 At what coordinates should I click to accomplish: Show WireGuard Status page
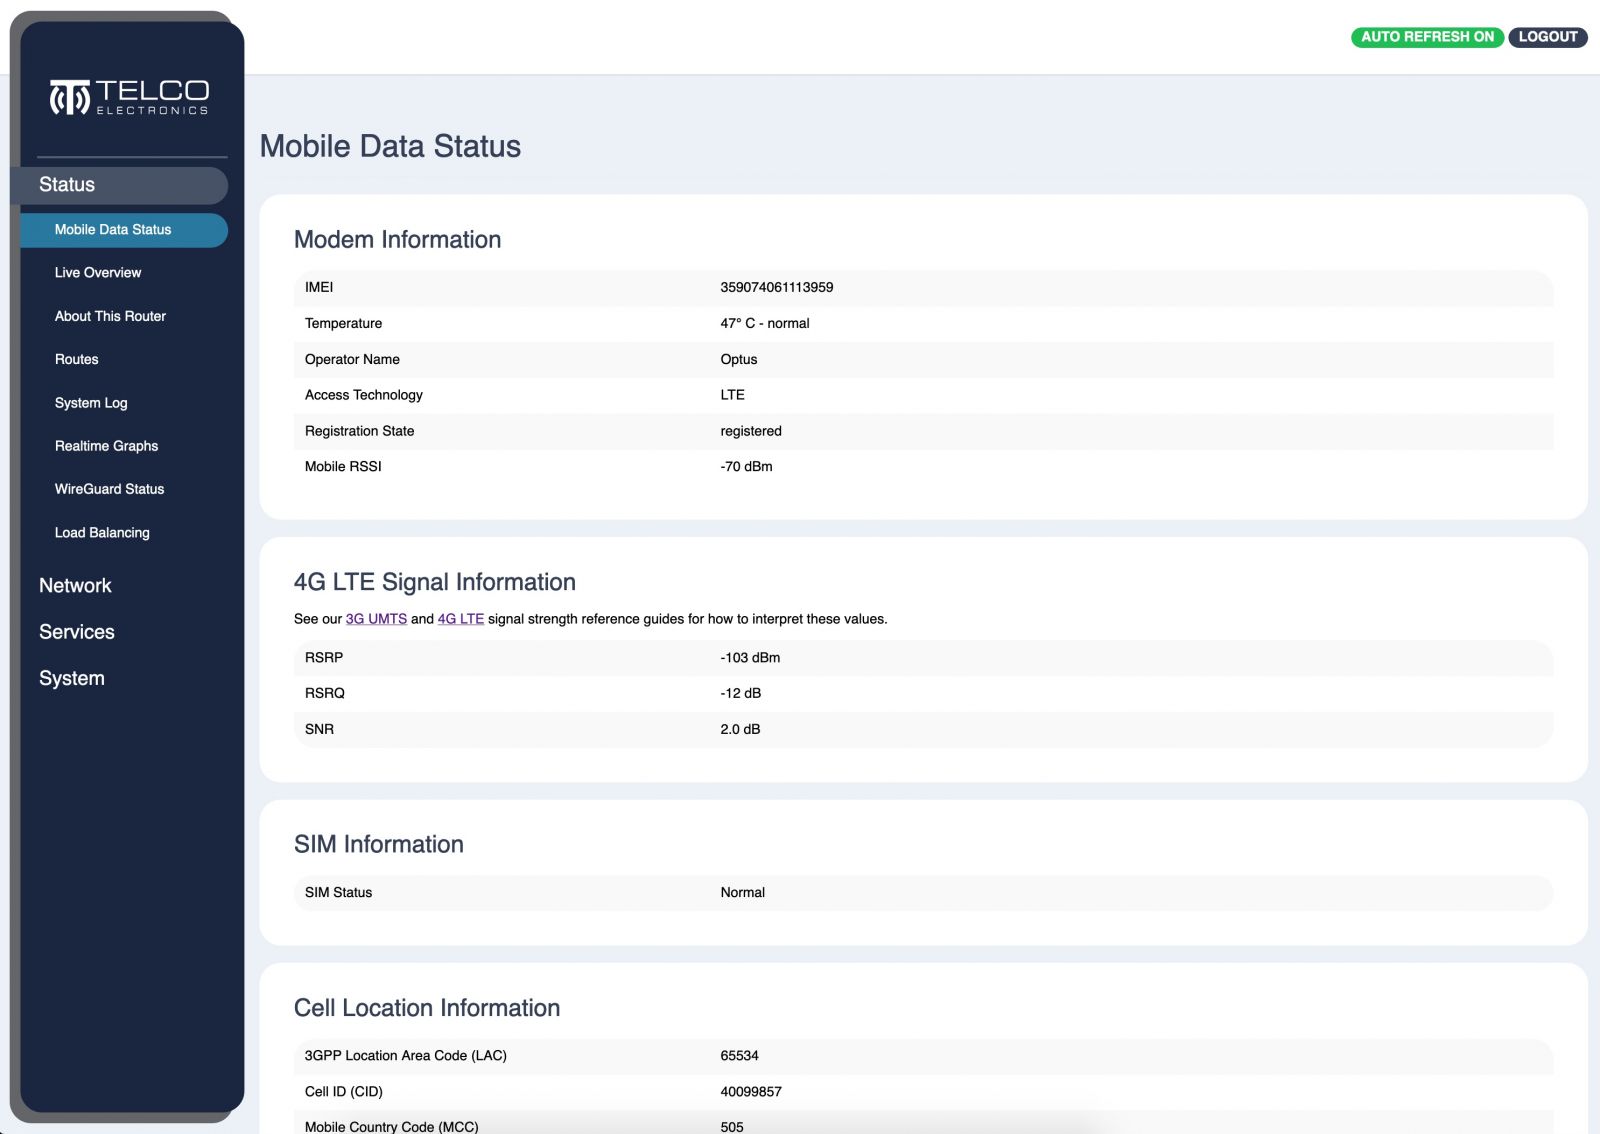tap(109, 489)
